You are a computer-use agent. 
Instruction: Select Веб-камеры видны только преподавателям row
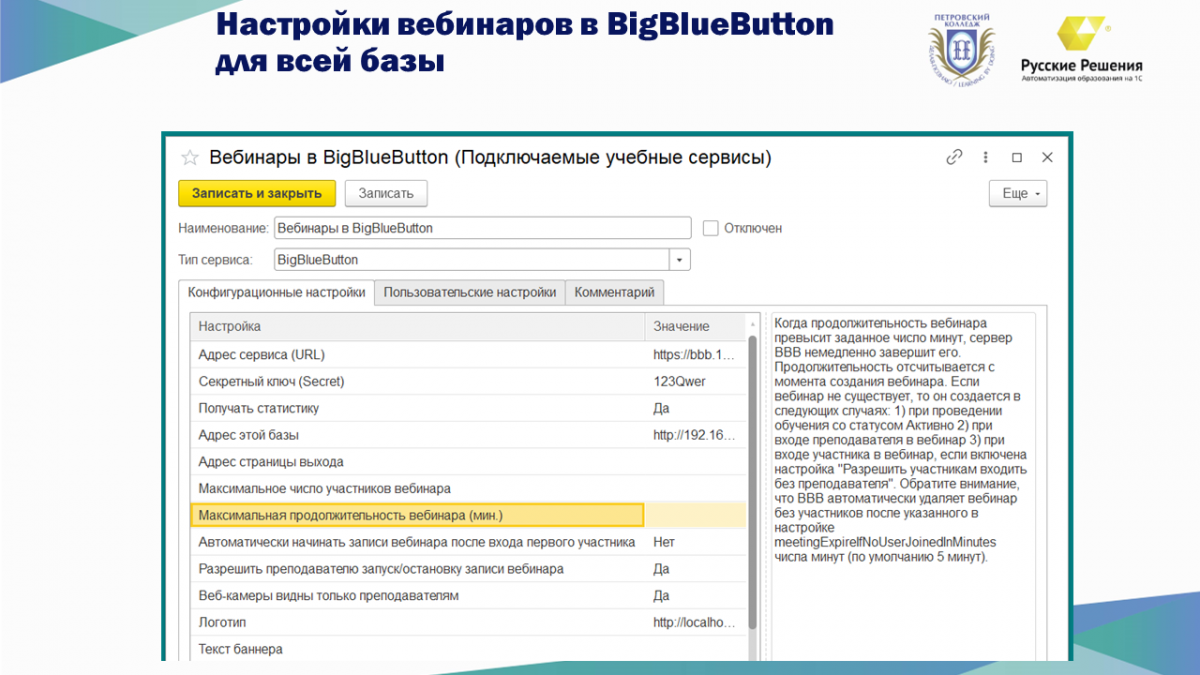[468, 596]
